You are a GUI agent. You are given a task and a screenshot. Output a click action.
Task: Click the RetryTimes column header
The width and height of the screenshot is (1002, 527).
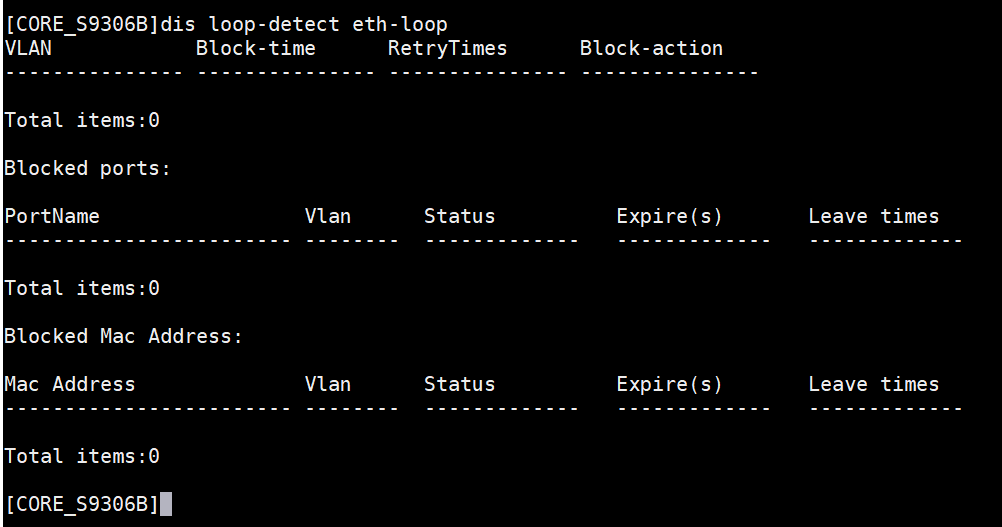click(447, 49)
